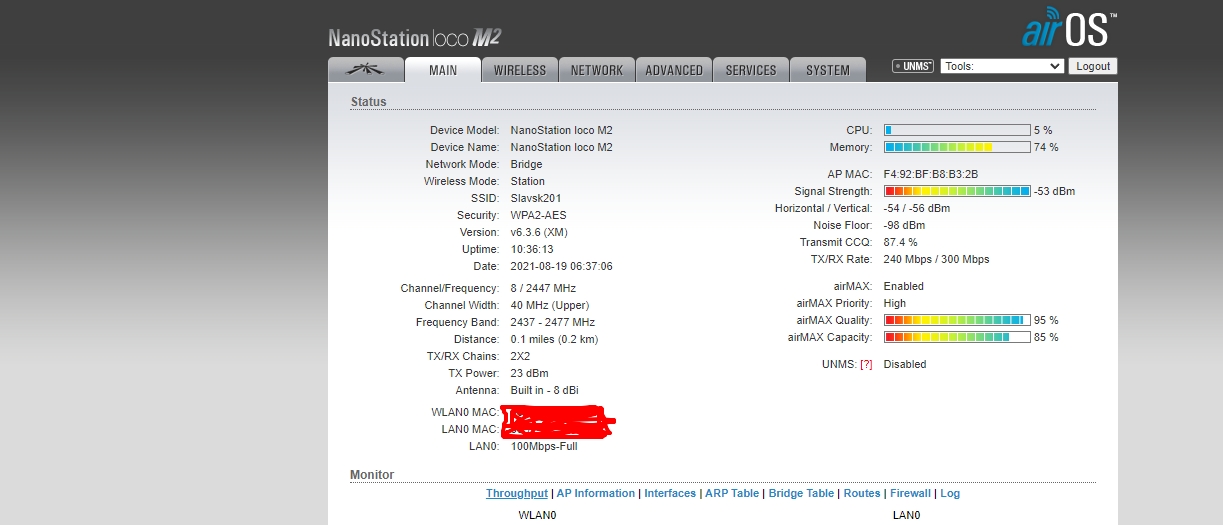Click TX Power value 23 dBm
The image size is (1223, 525).
tap(530, 373)
